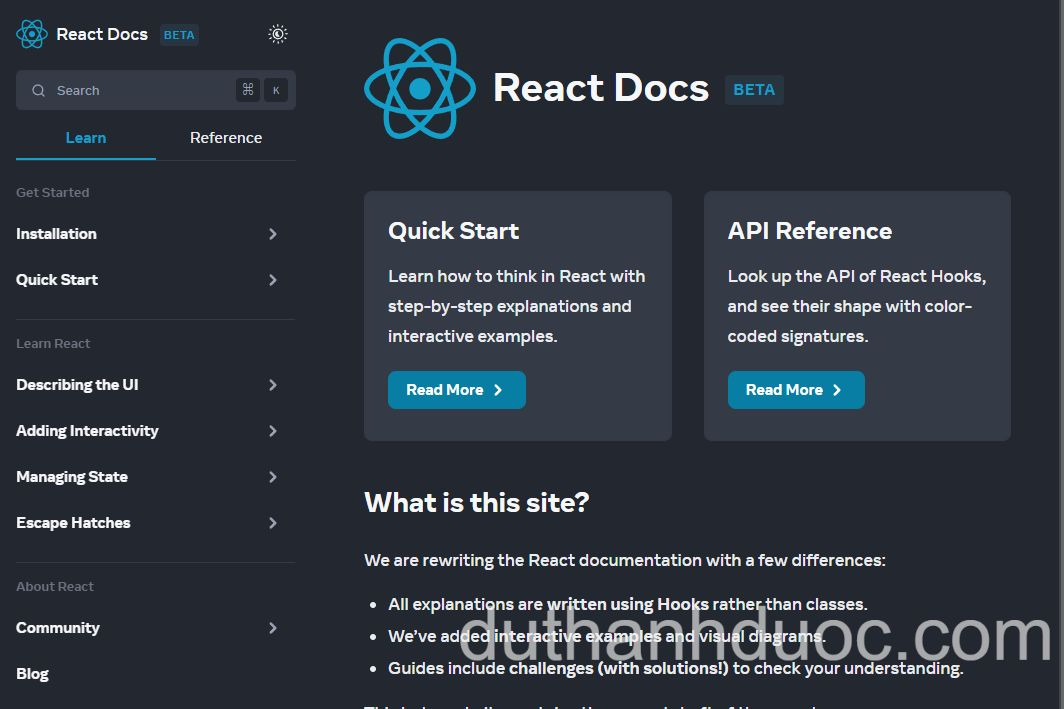Viewport: 1064px width, 709px height.
Task: Click the API Reference card heading
Action: coord(810,231)
